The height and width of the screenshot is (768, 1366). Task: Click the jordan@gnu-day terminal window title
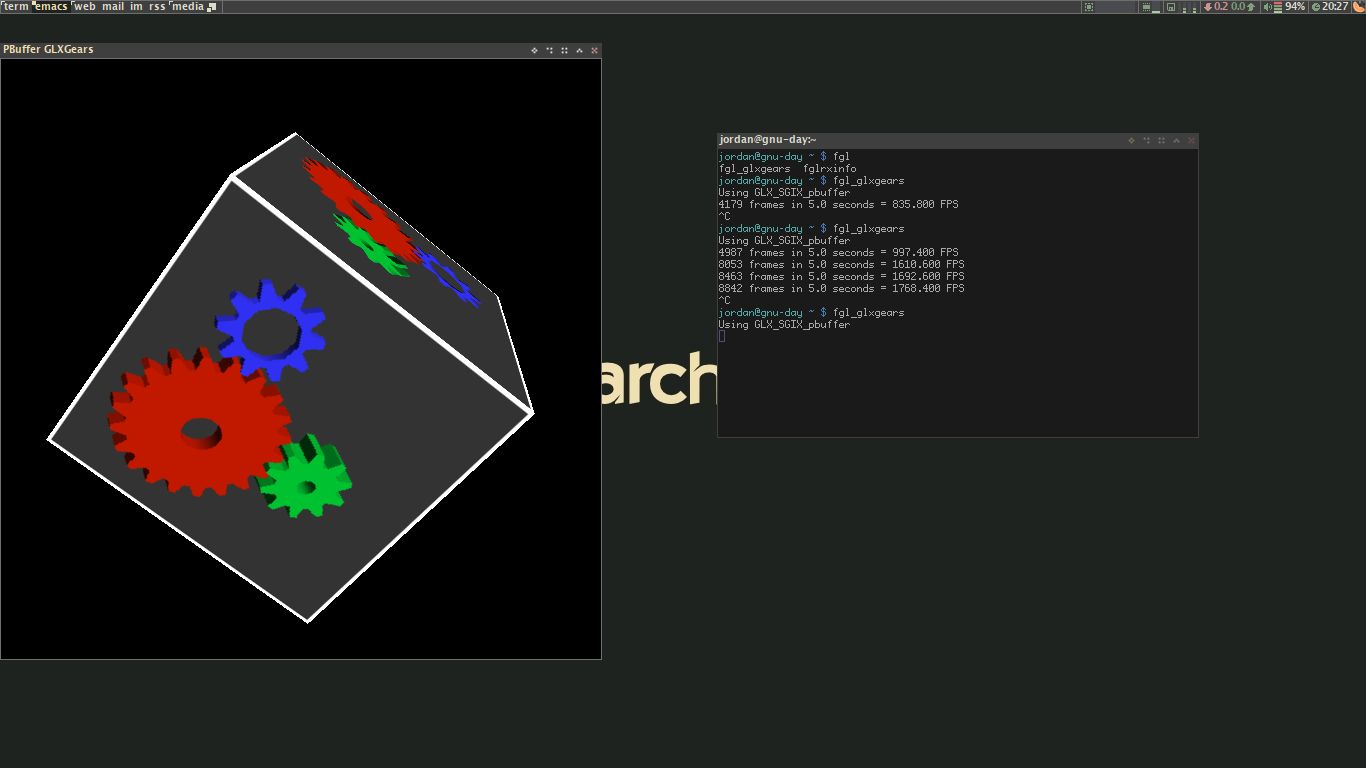(768, 140)
